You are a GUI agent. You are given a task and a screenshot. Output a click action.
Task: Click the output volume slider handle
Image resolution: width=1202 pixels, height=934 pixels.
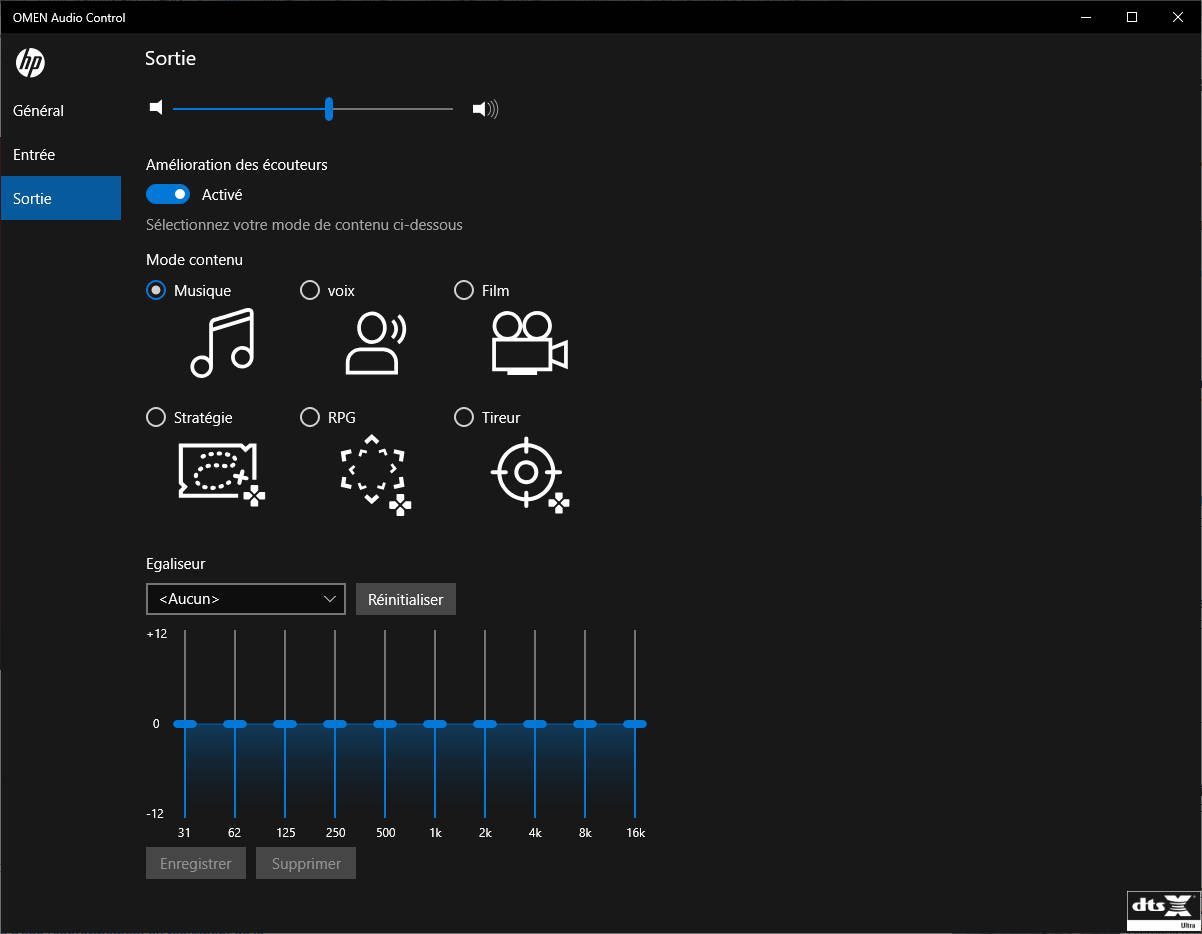click(329, 109)
